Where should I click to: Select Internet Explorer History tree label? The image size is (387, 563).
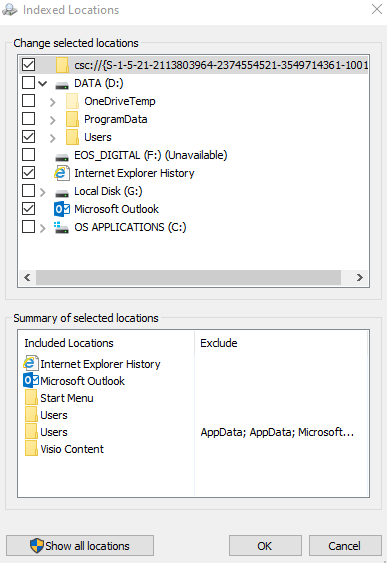pyautogui.click(x=134, y=173)
